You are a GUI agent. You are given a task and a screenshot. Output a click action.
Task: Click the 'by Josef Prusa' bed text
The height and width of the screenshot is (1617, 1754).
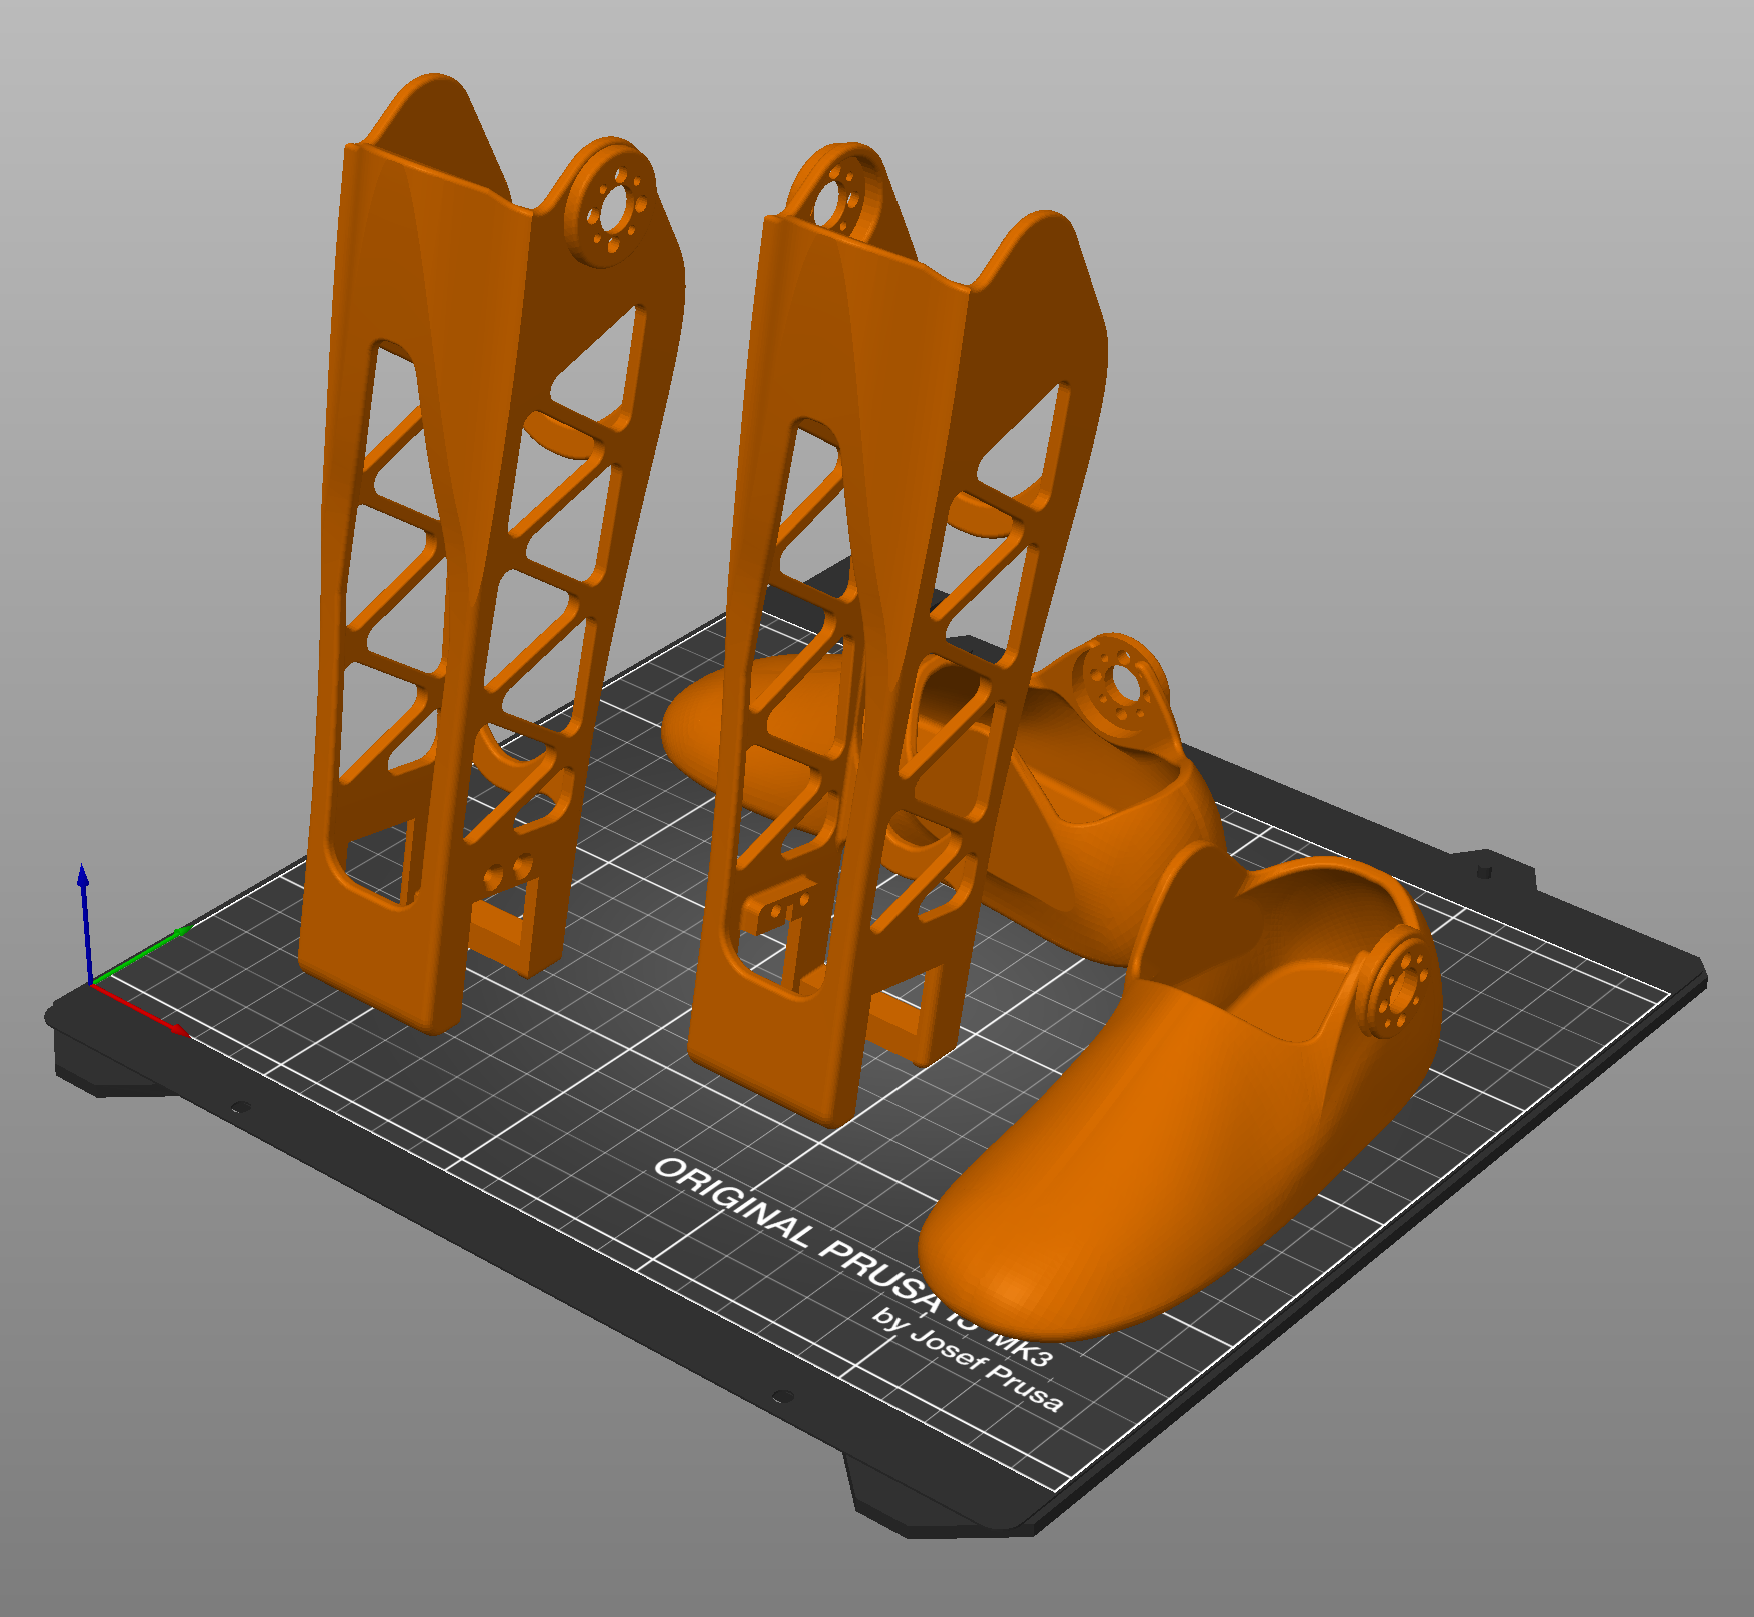[966, 1360]
